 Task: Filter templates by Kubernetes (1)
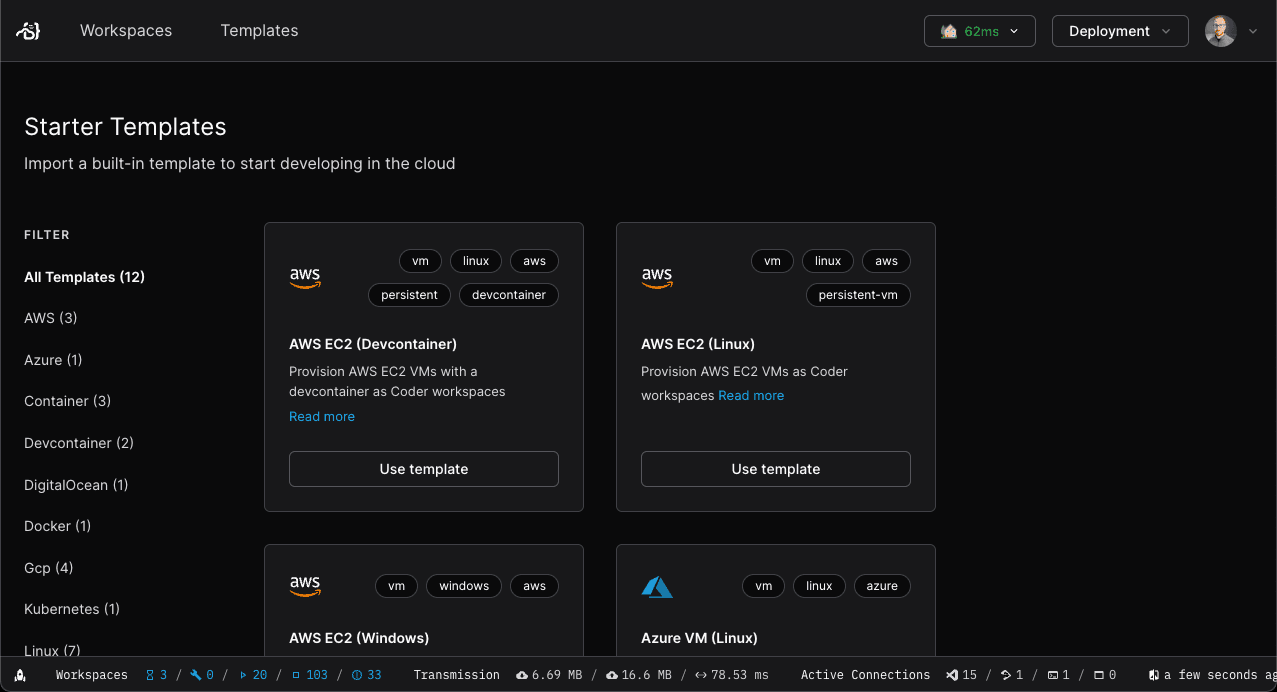tap(72, 609)
